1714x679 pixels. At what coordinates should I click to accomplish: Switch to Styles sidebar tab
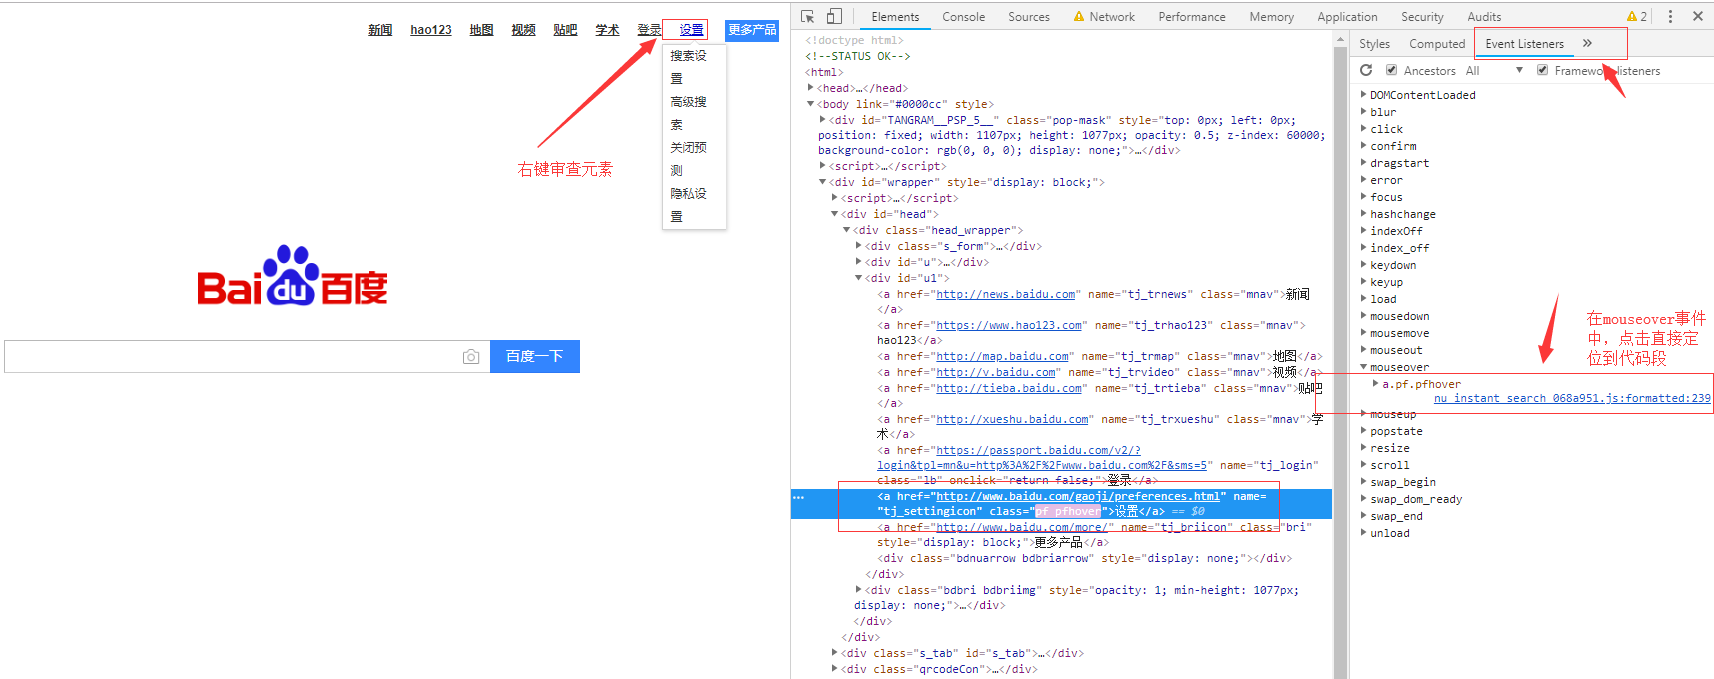click(x=1374, y=44)
